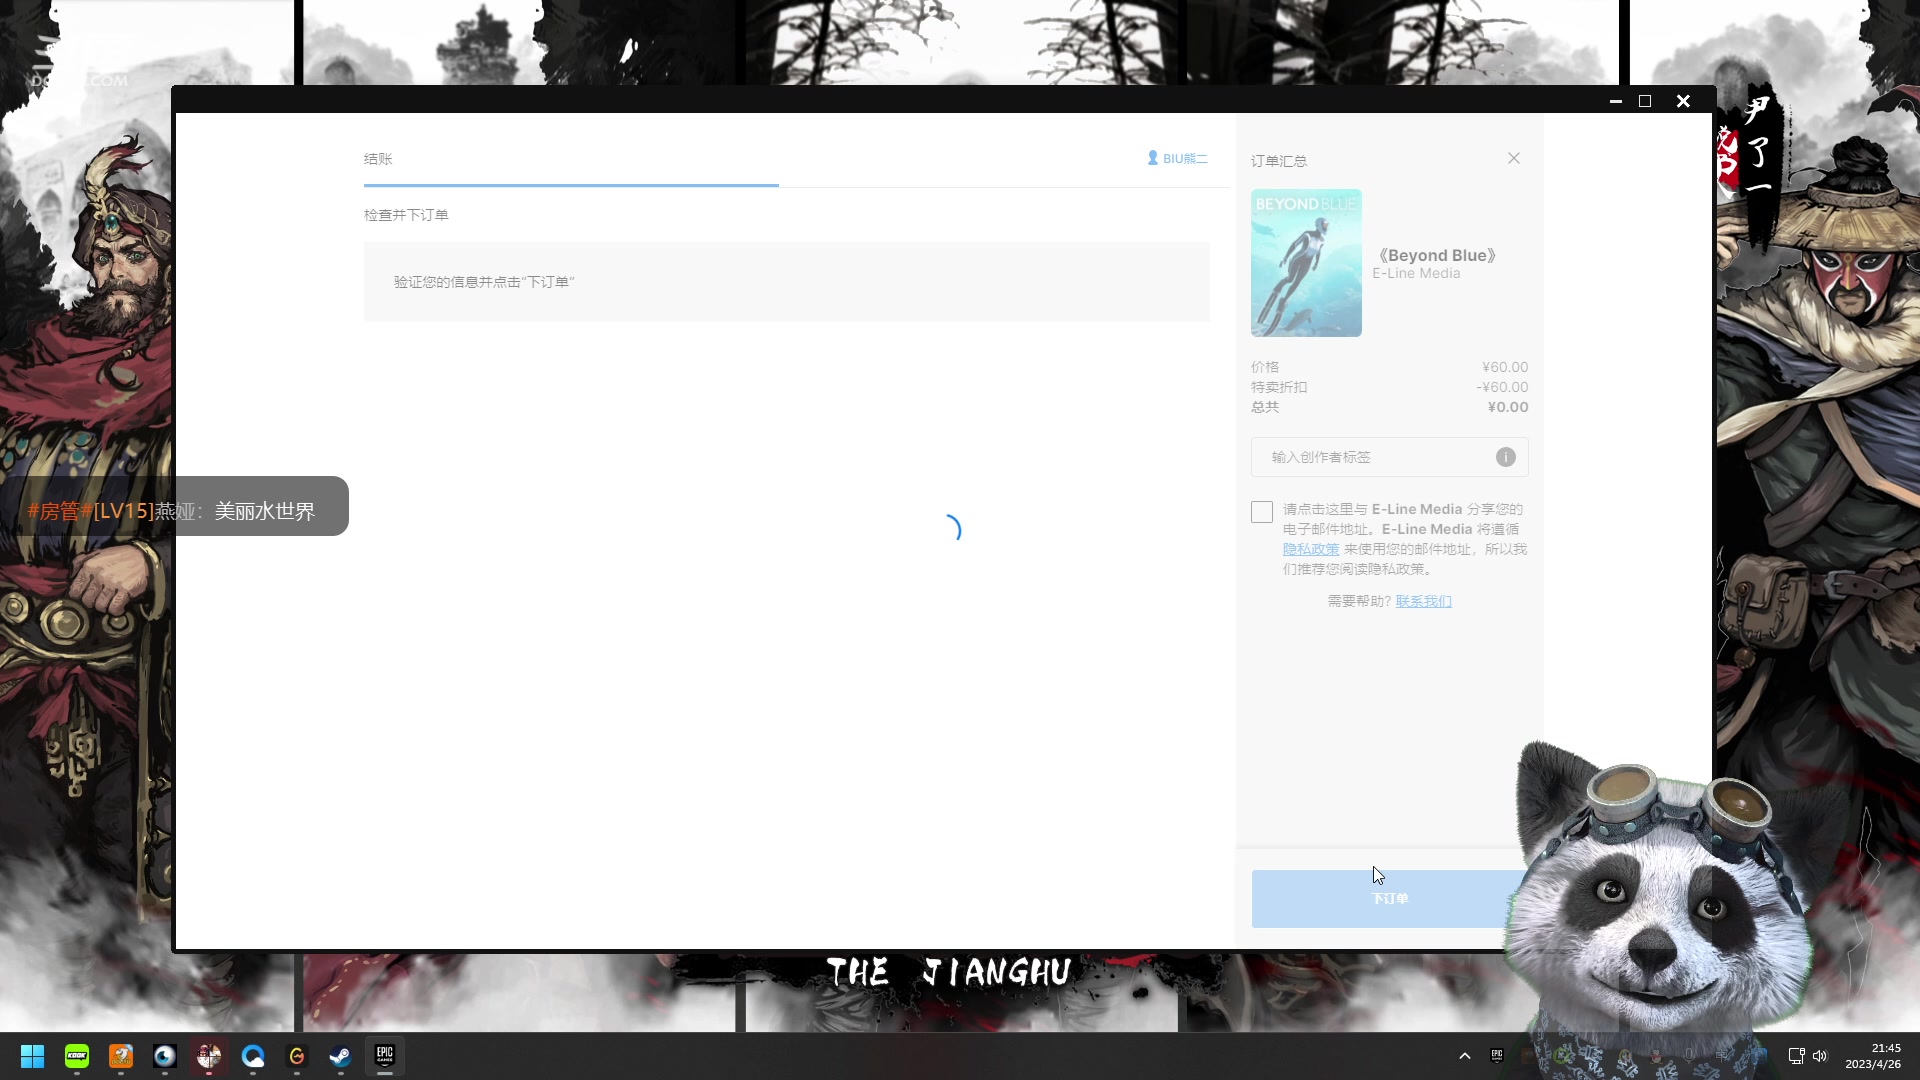Open the Windows Start menu
The width and height of the screenshot is (1920, 1080).
click(x=33, y=1056)
